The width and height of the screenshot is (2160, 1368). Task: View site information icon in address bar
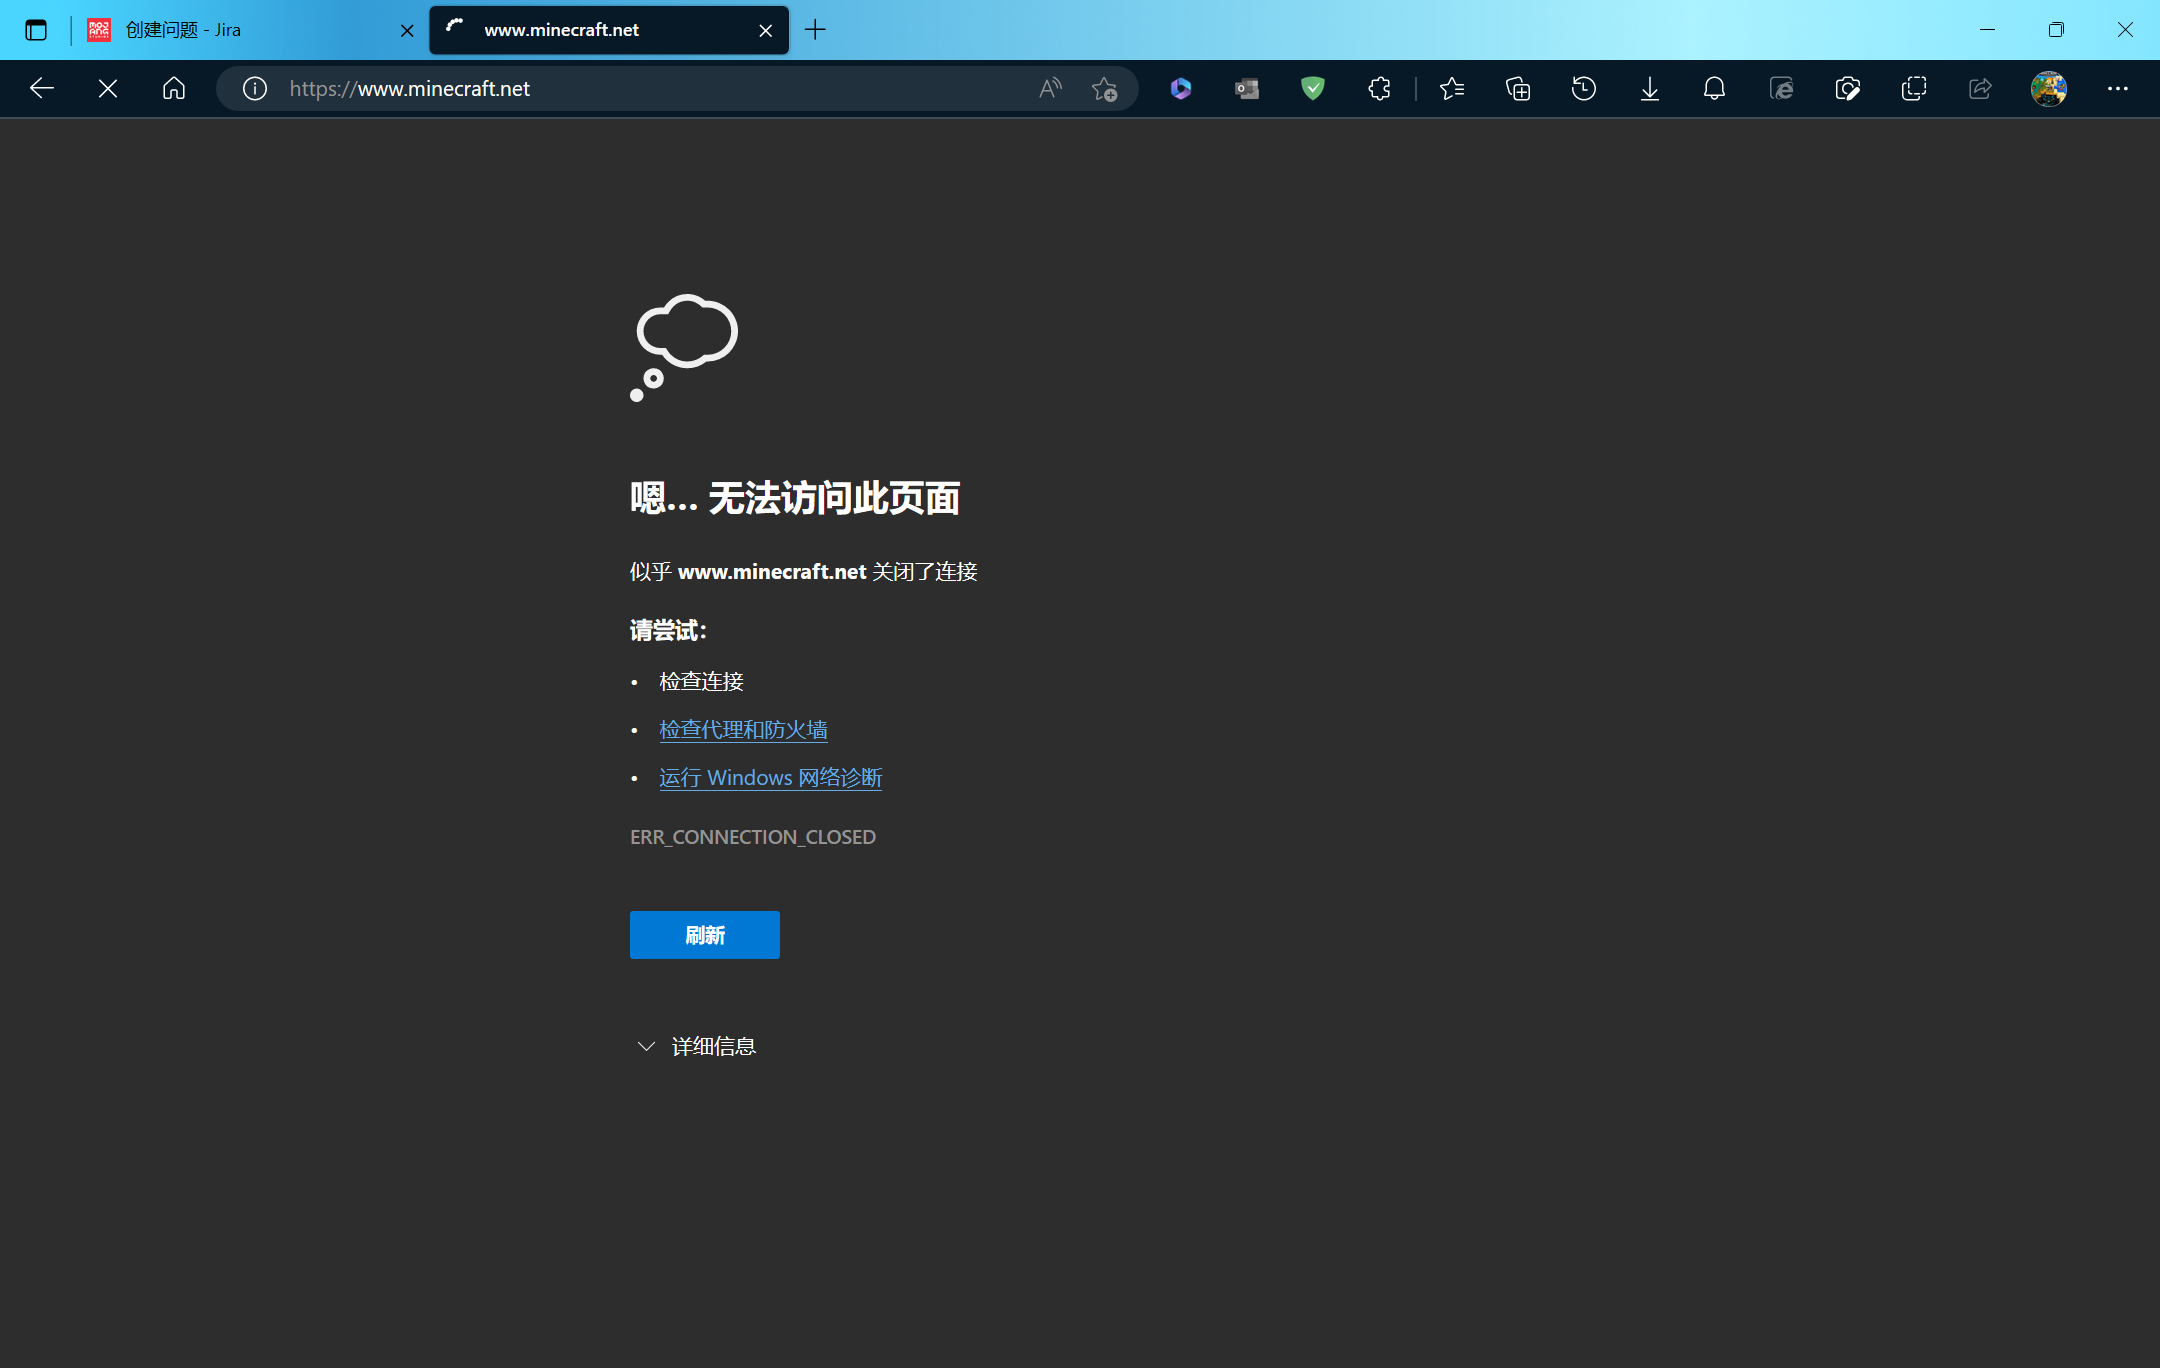tap(255, 89)
